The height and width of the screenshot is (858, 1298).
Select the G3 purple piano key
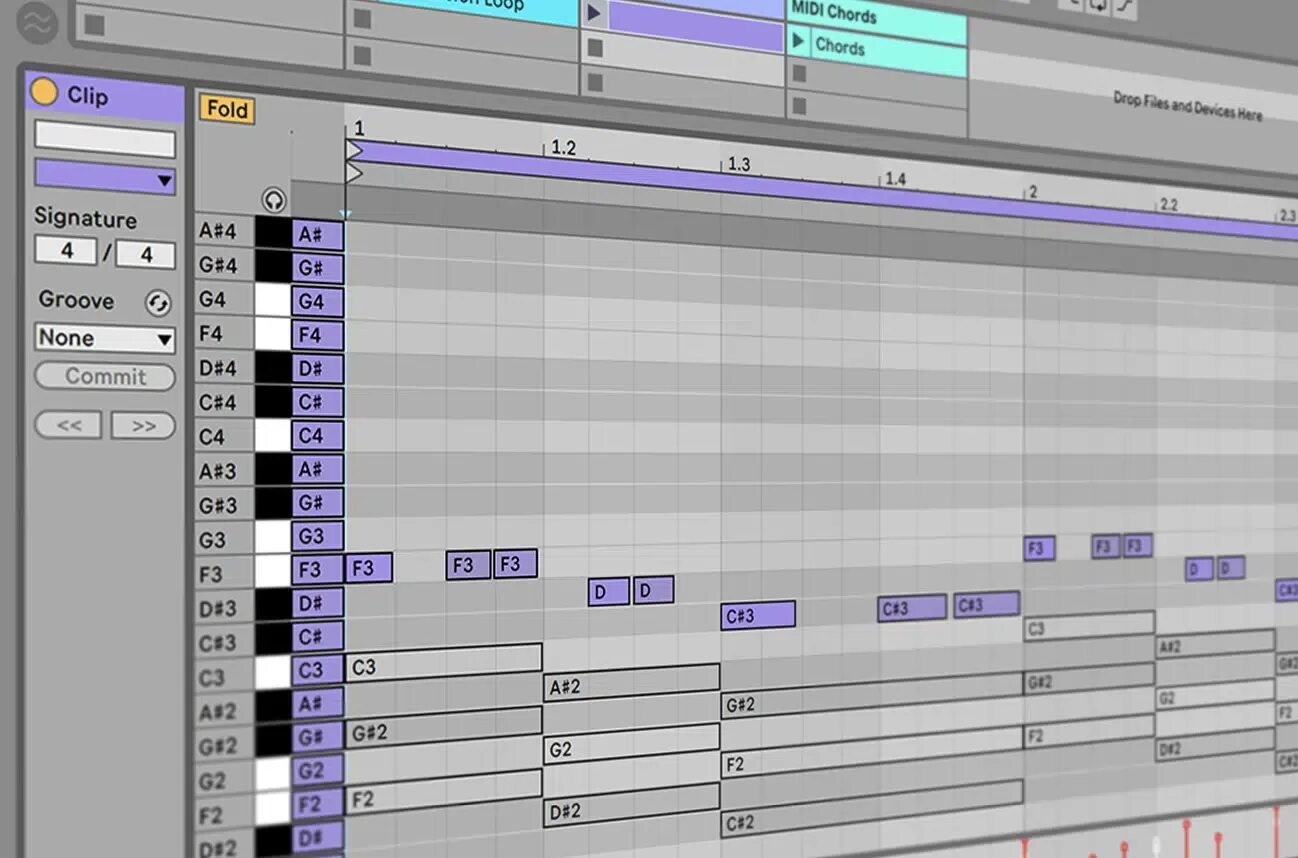318,536
